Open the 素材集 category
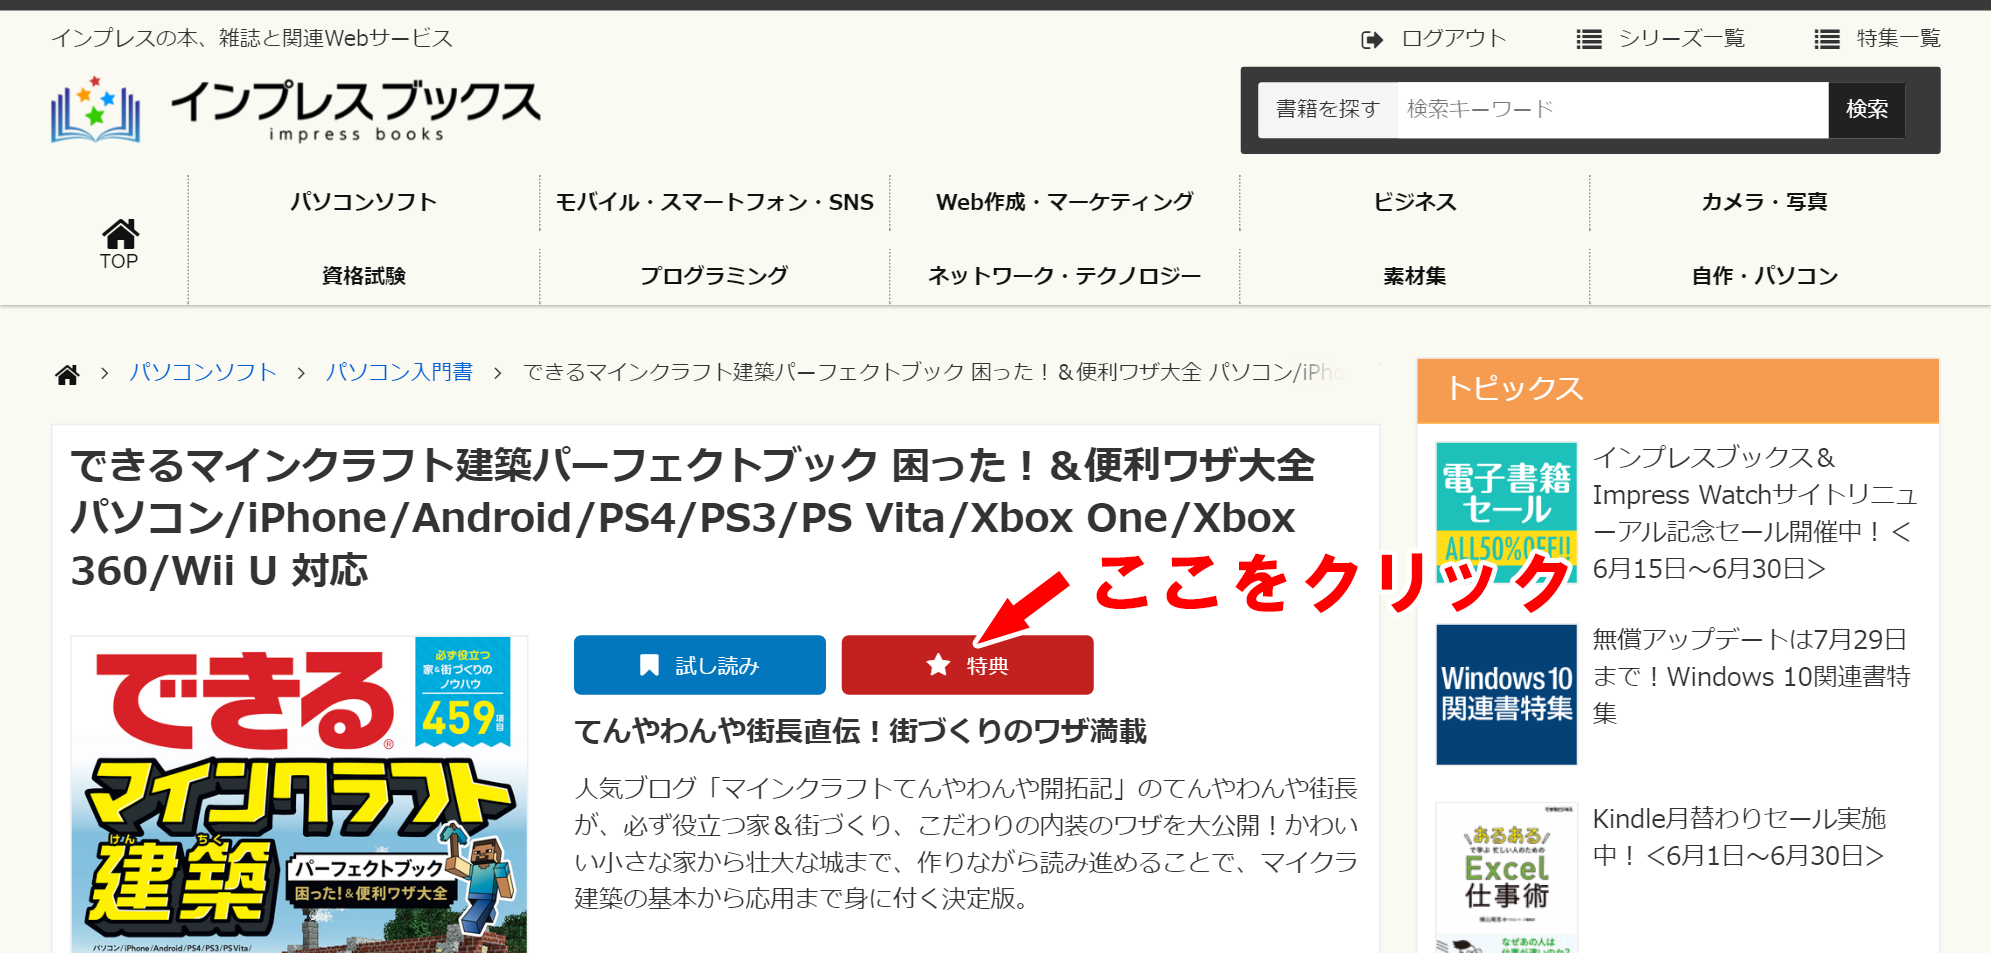This screenshot has width=1991, height=953. 1415,276
